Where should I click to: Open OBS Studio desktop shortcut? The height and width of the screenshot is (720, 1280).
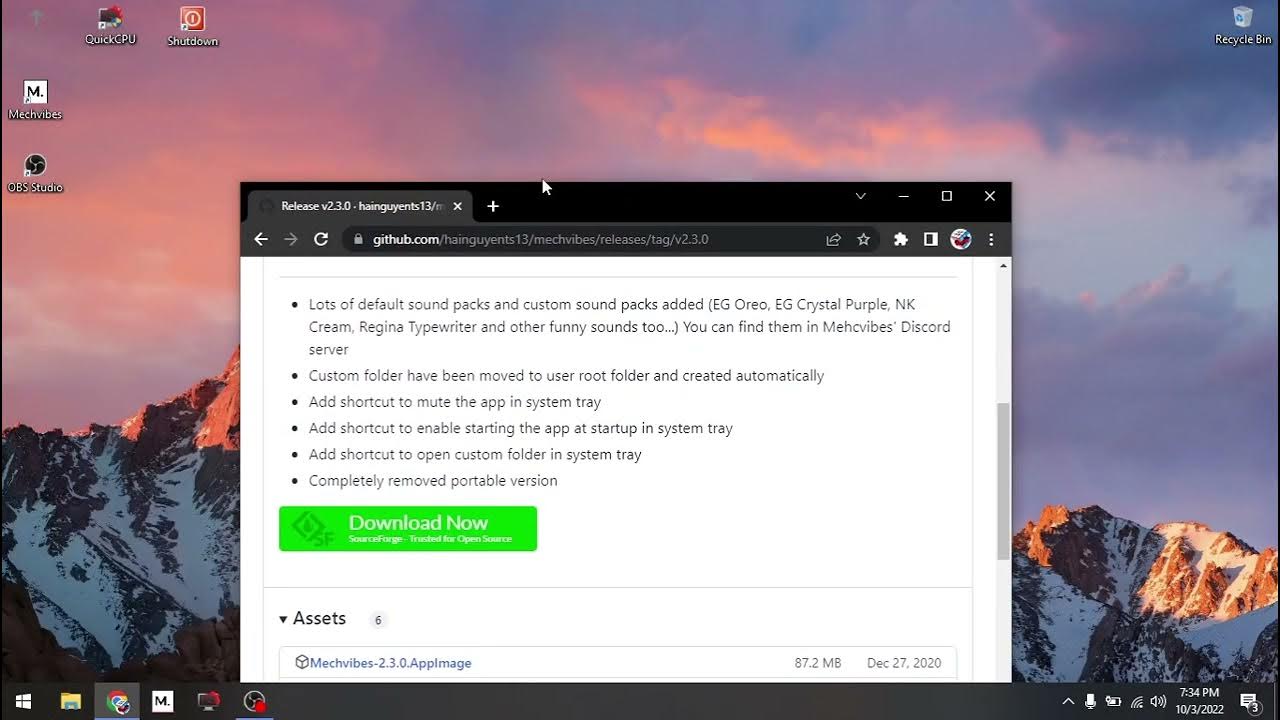(x=35, y=172)
